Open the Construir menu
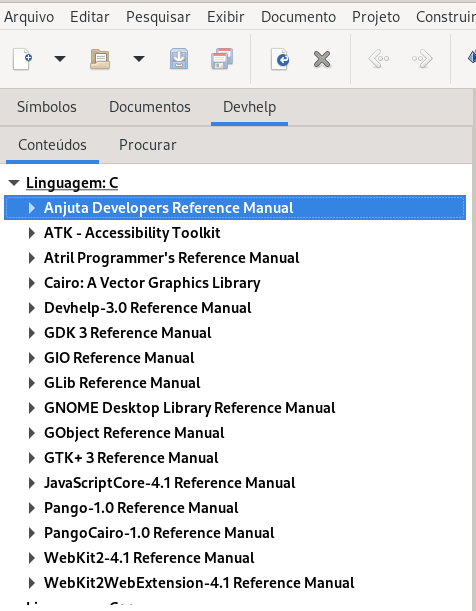The image size is (476, 611). (x=446, y=17)
